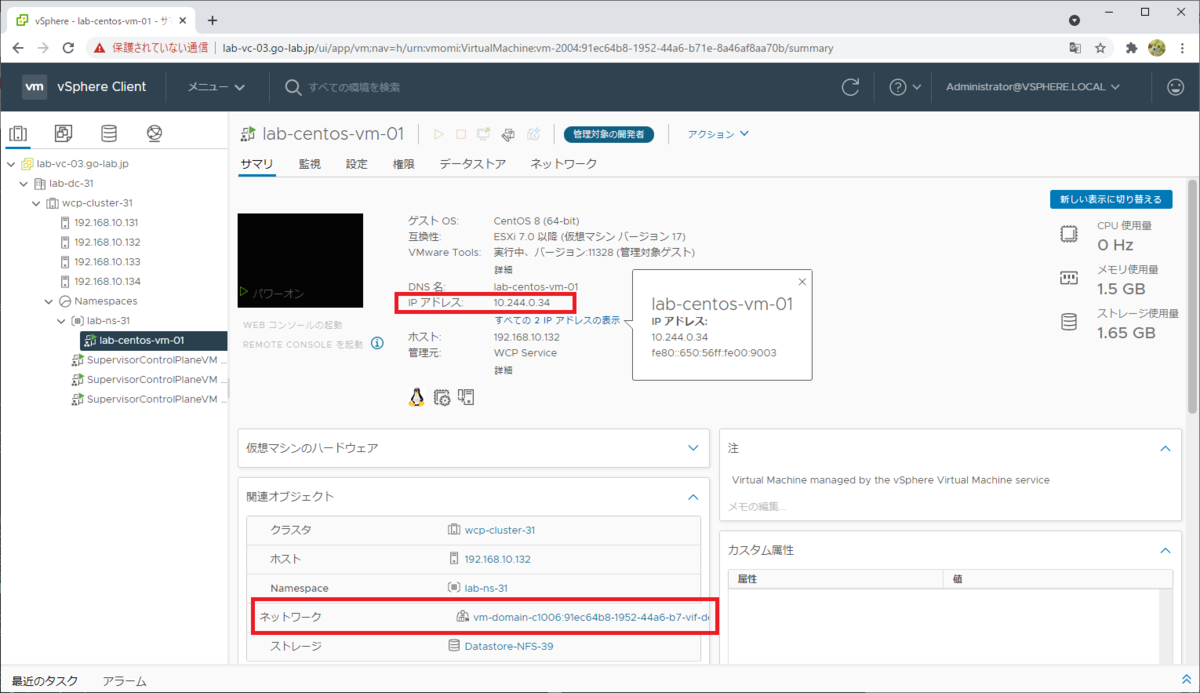Image resolution: width=1200 pixels, height=693 pixels.
Task: Click the power off (stop) VM icon
Action: coord(461,134)
